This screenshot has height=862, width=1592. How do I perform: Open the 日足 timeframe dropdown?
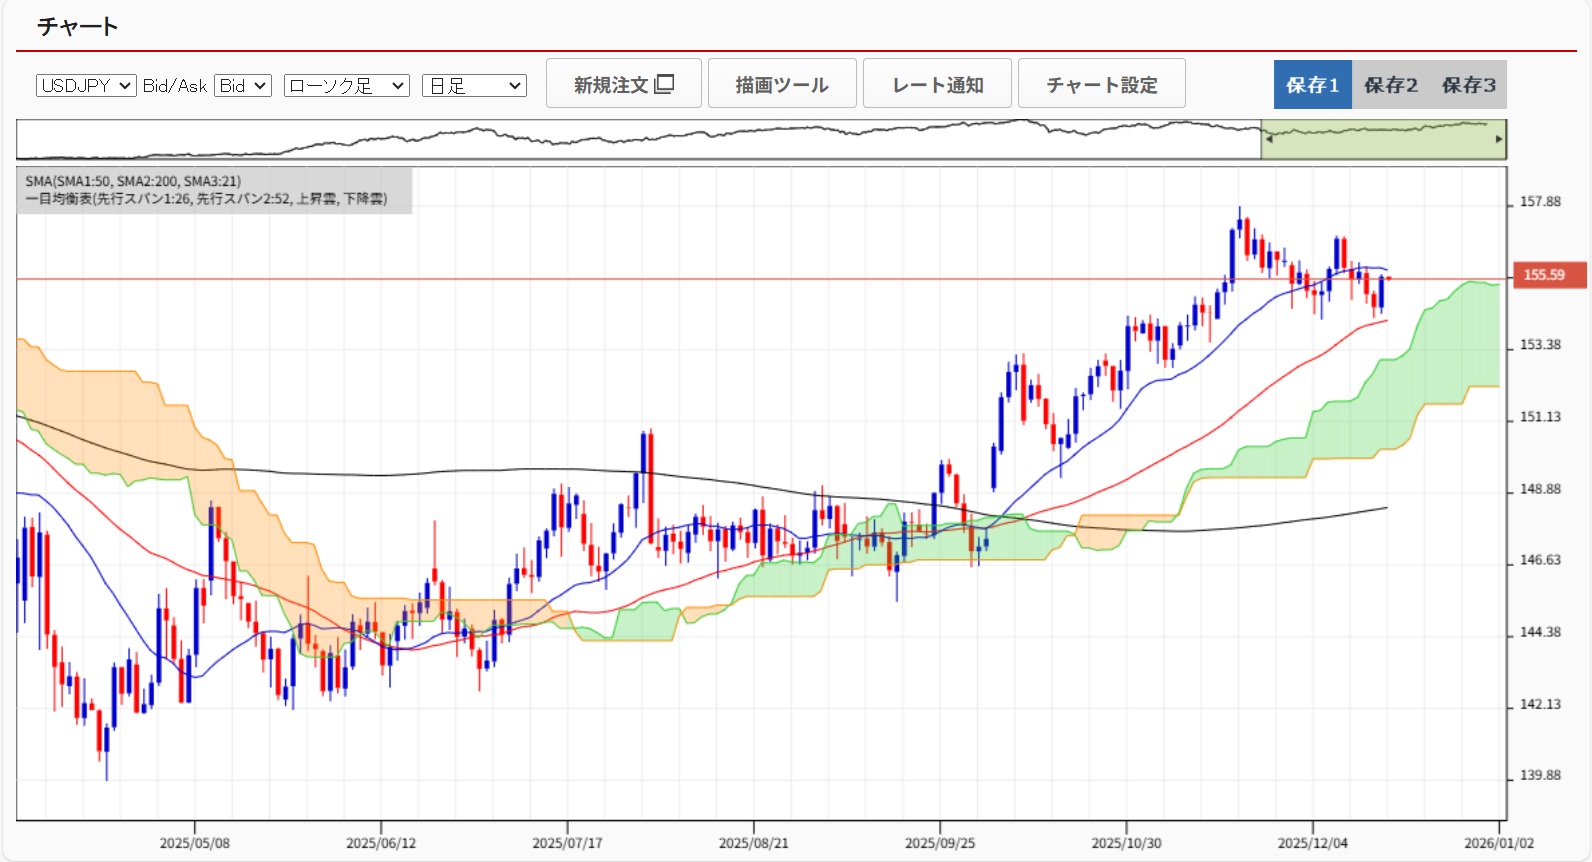pos(474,86)
